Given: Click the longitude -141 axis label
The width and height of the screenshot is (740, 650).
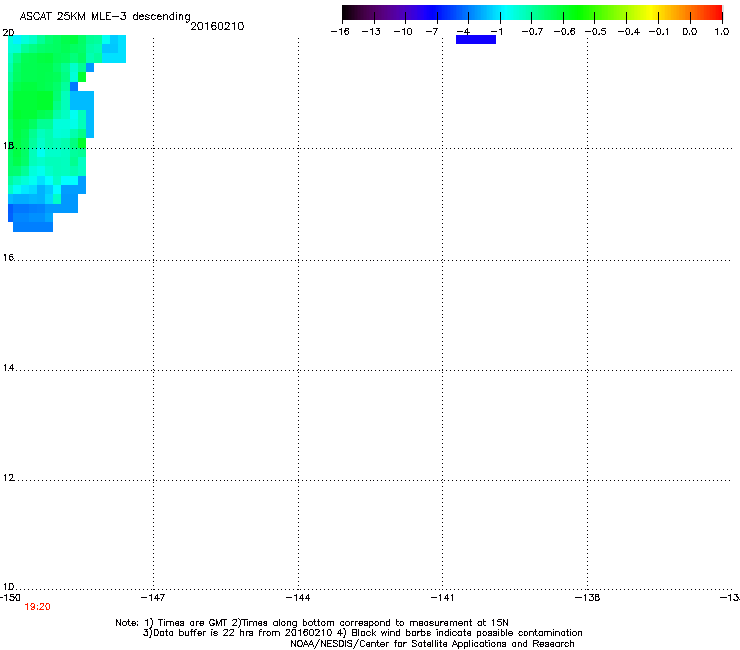Looking at the screenshot, I should pyautogui.click(x=442, y=597).
